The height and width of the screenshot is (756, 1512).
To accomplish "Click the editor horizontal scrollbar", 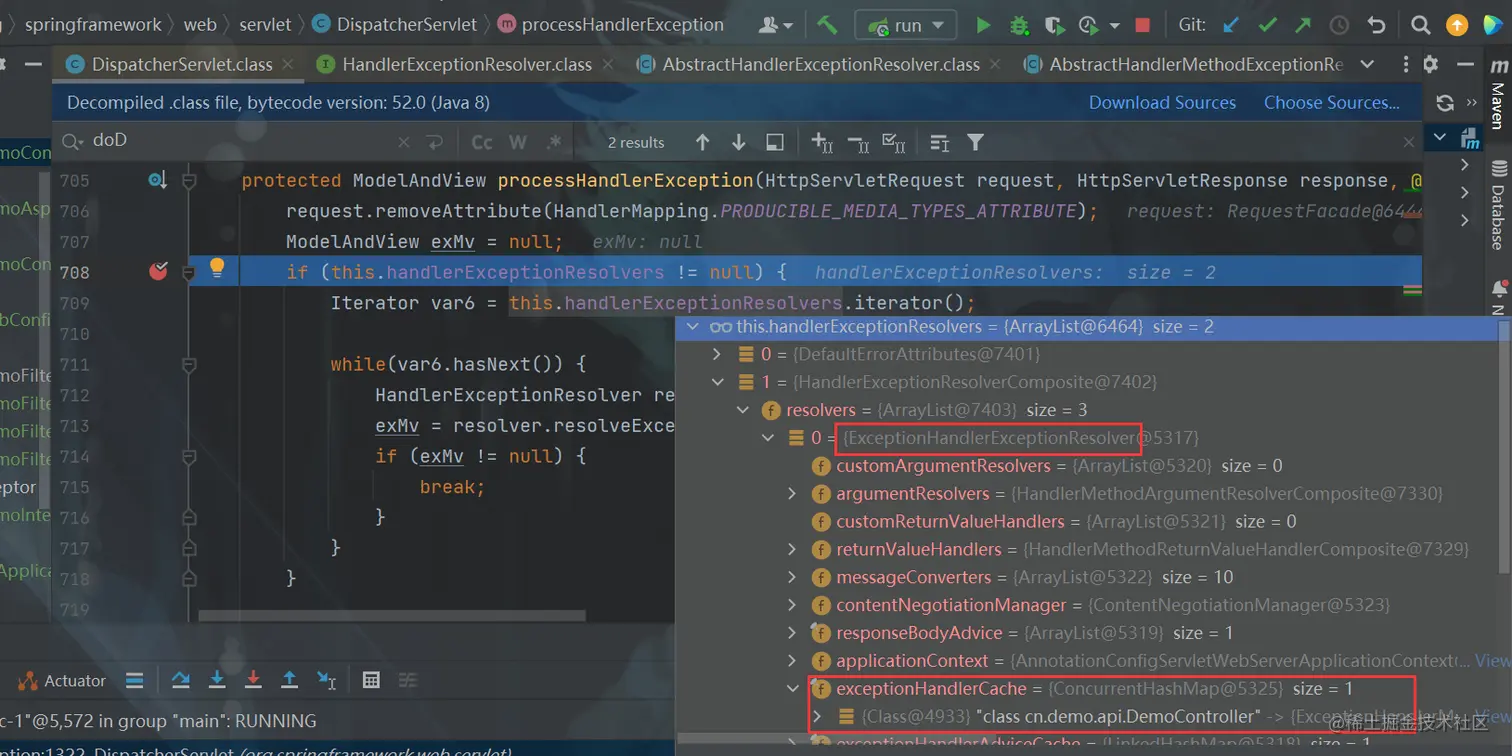I will [391, 616].
